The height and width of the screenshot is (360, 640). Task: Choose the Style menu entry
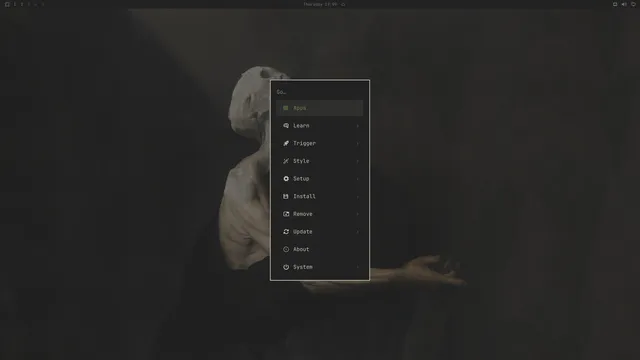pyautogui.click(x=320, y=161)
